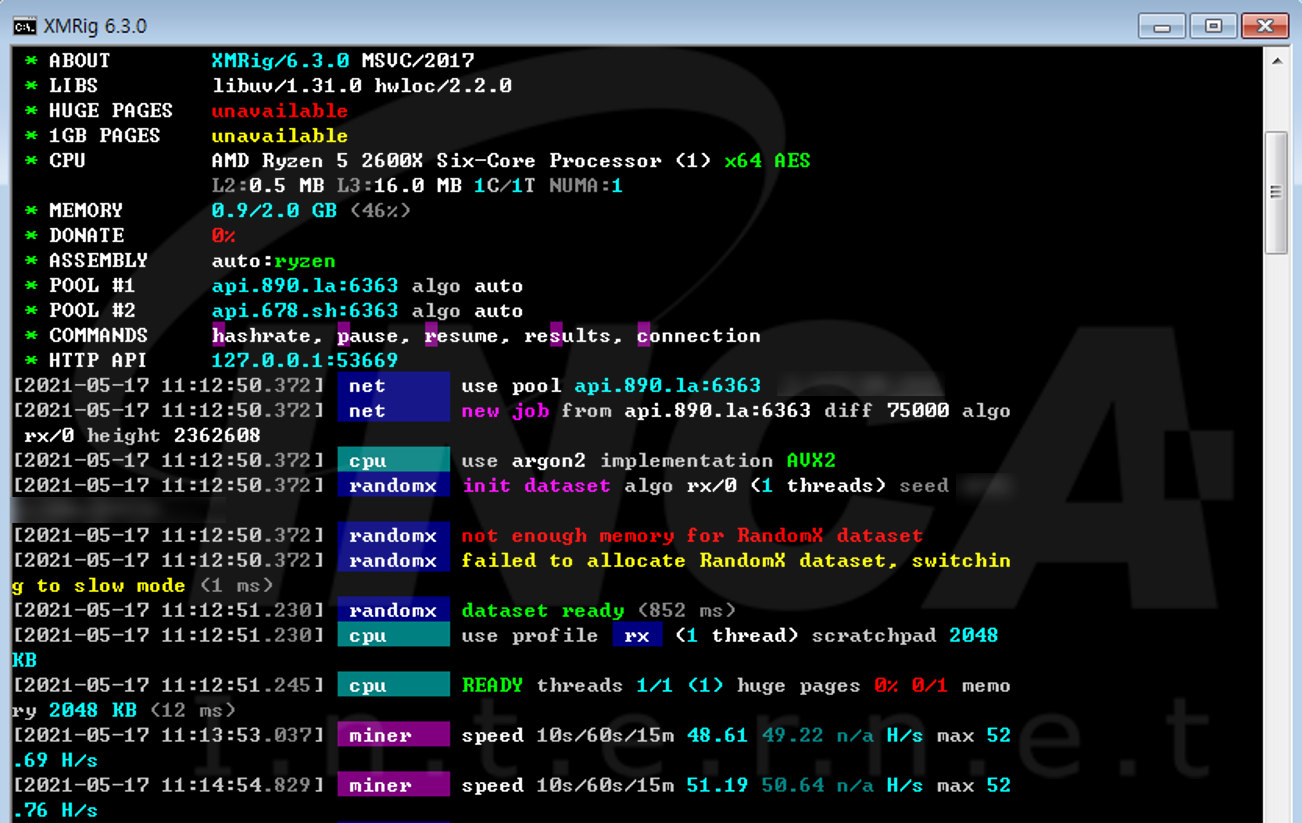Click the 'connection' command word

[x=699, y=336]
